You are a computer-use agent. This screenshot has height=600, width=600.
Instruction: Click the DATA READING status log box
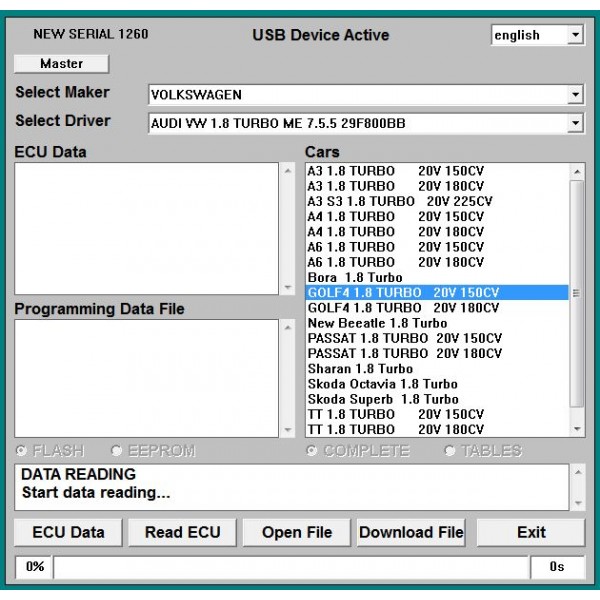(x=292, y=488)
